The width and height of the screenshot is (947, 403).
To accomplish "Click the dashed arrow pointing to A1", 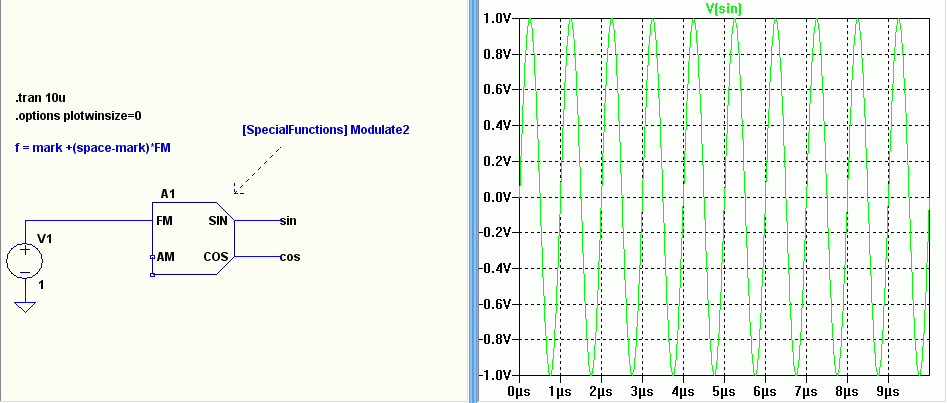I will pos(258,170).
